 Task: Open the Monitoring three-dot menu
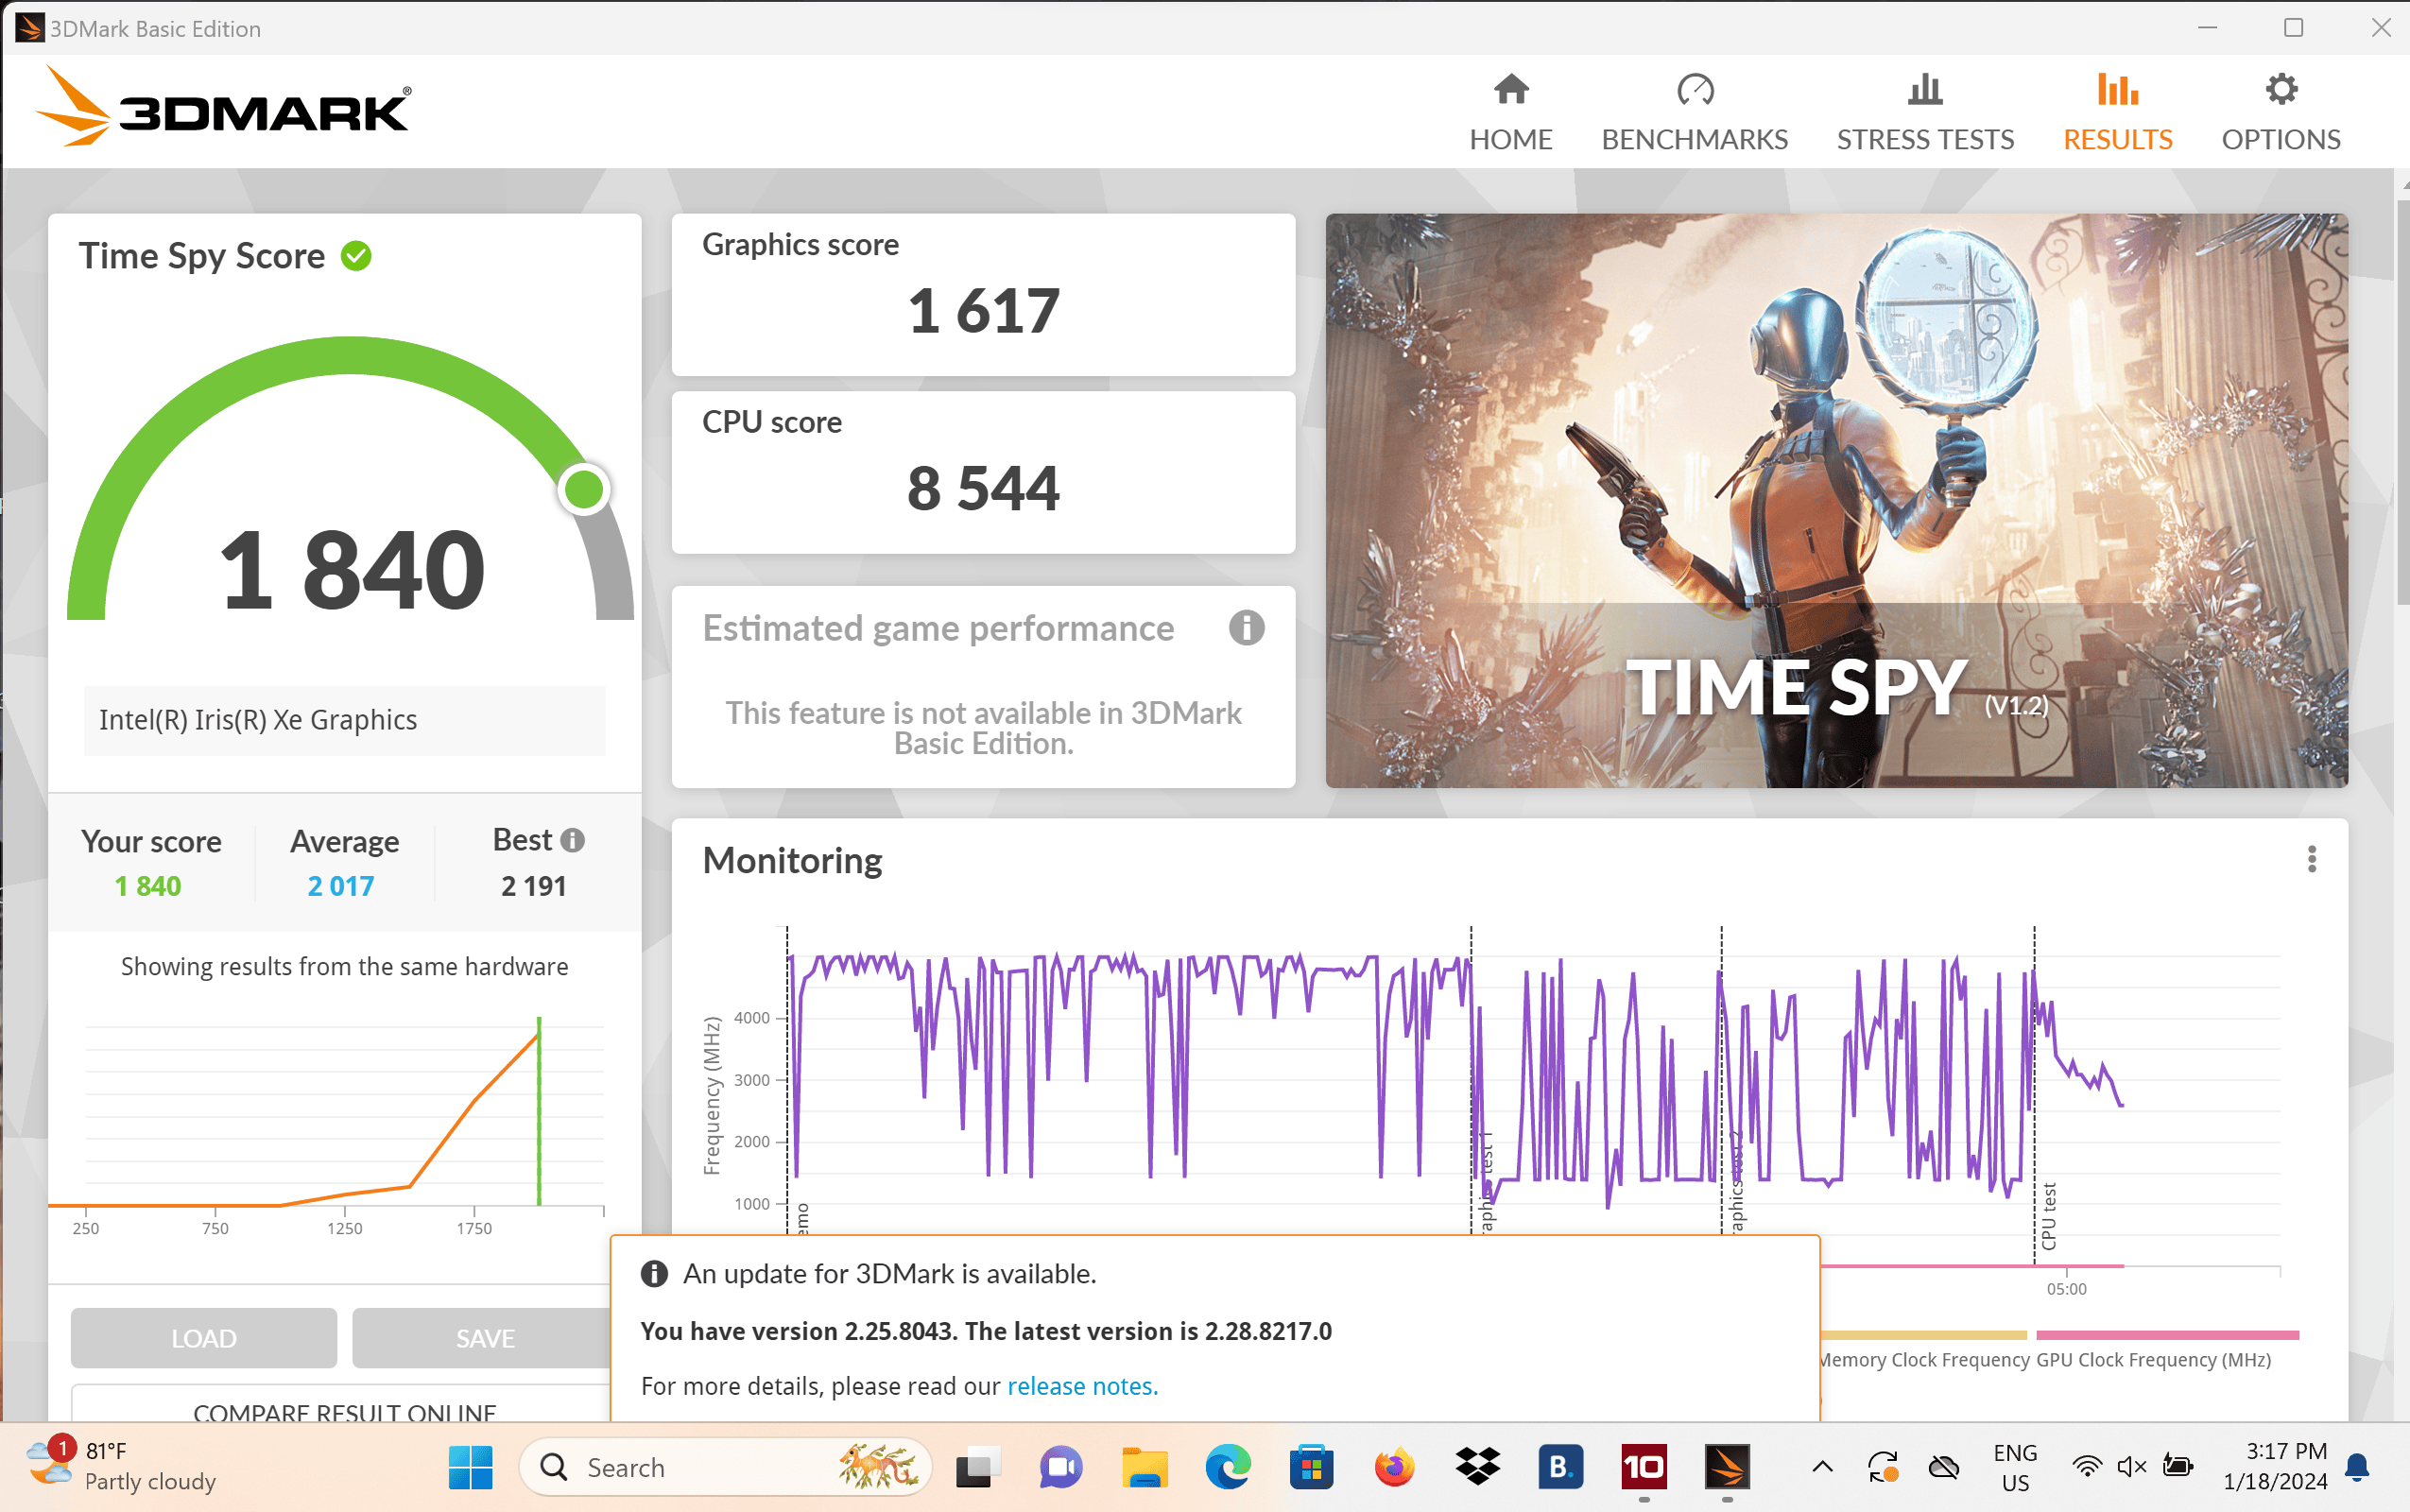click(x=2311, y=859)
